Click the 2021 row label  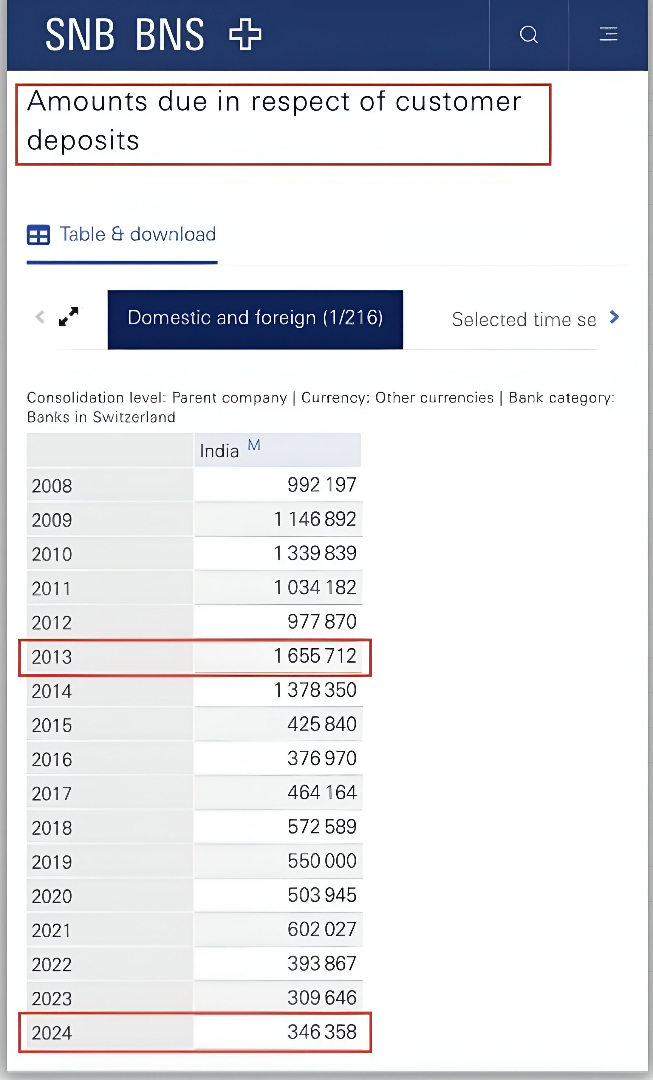53,930
